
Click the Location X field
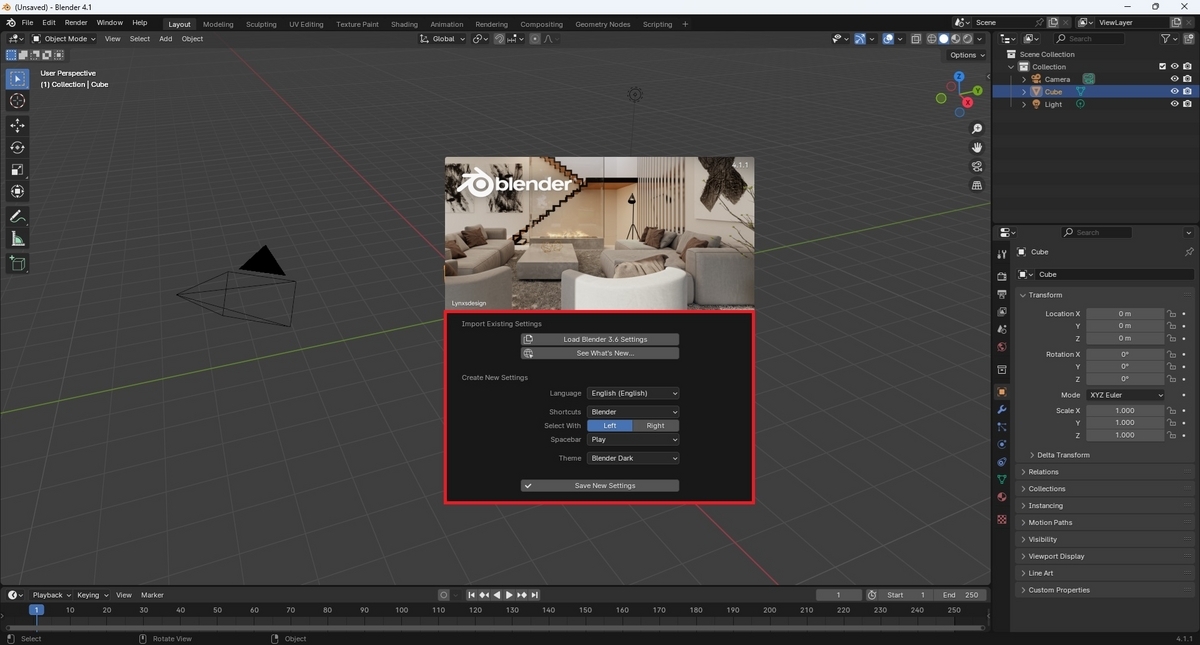(x=1125, y=314)
